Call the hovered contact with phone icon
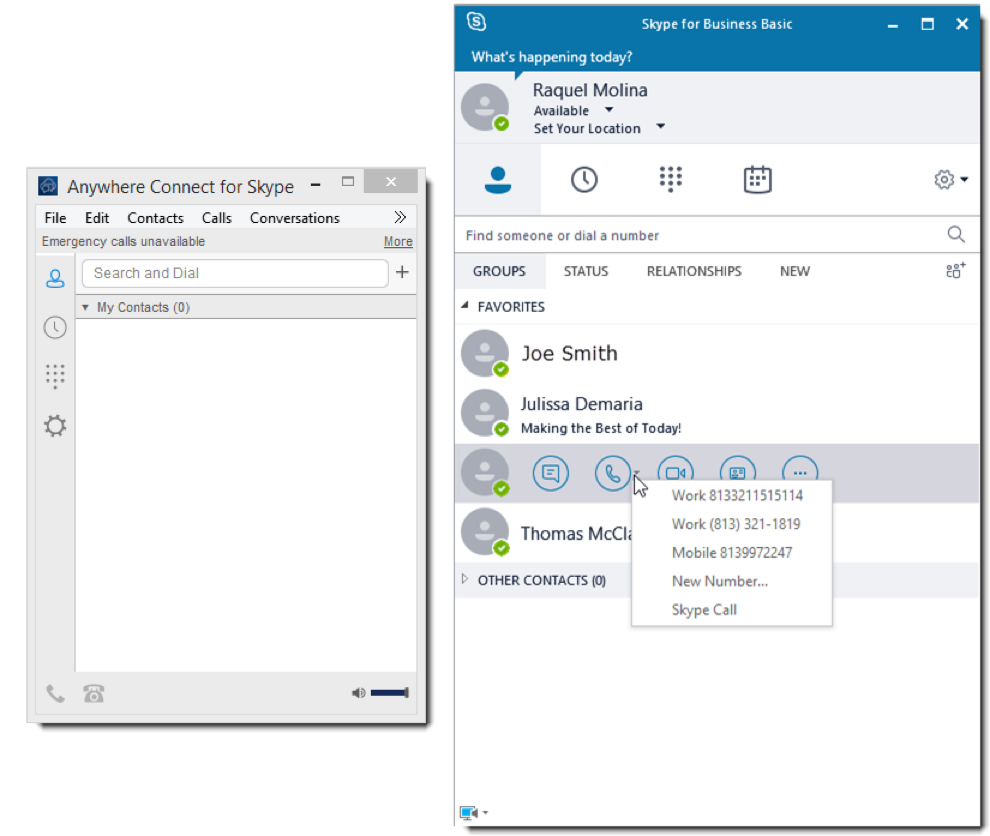The image size is (990, 836). click(x=612, y=473)
